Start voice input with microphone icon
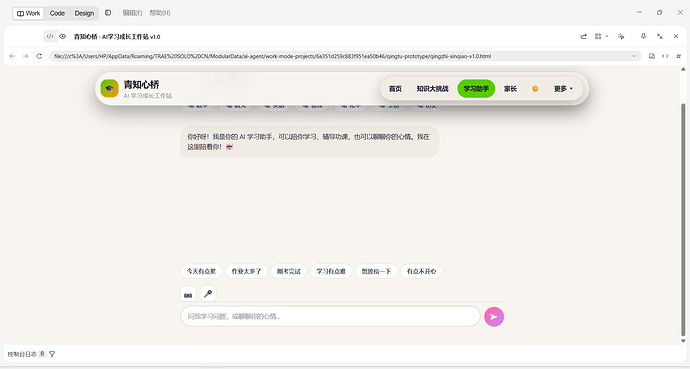 (x=208, y=294)
